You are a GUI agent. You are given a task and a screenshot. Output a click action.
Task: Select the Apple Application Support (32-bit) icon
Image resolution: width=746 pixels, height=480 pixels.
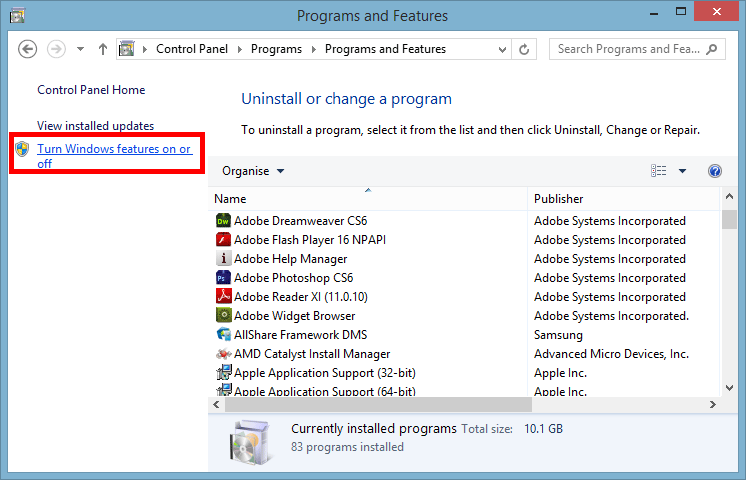(x=223, y=372)
